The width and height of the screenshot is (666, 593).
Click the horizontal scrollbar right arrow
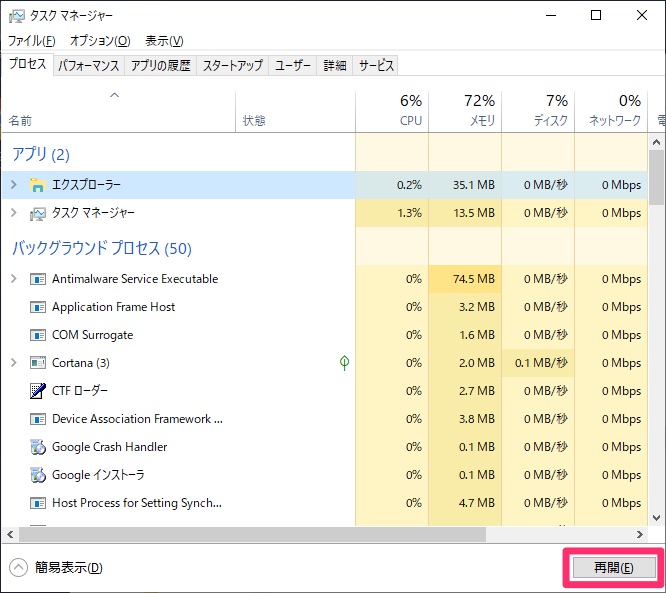640,535
